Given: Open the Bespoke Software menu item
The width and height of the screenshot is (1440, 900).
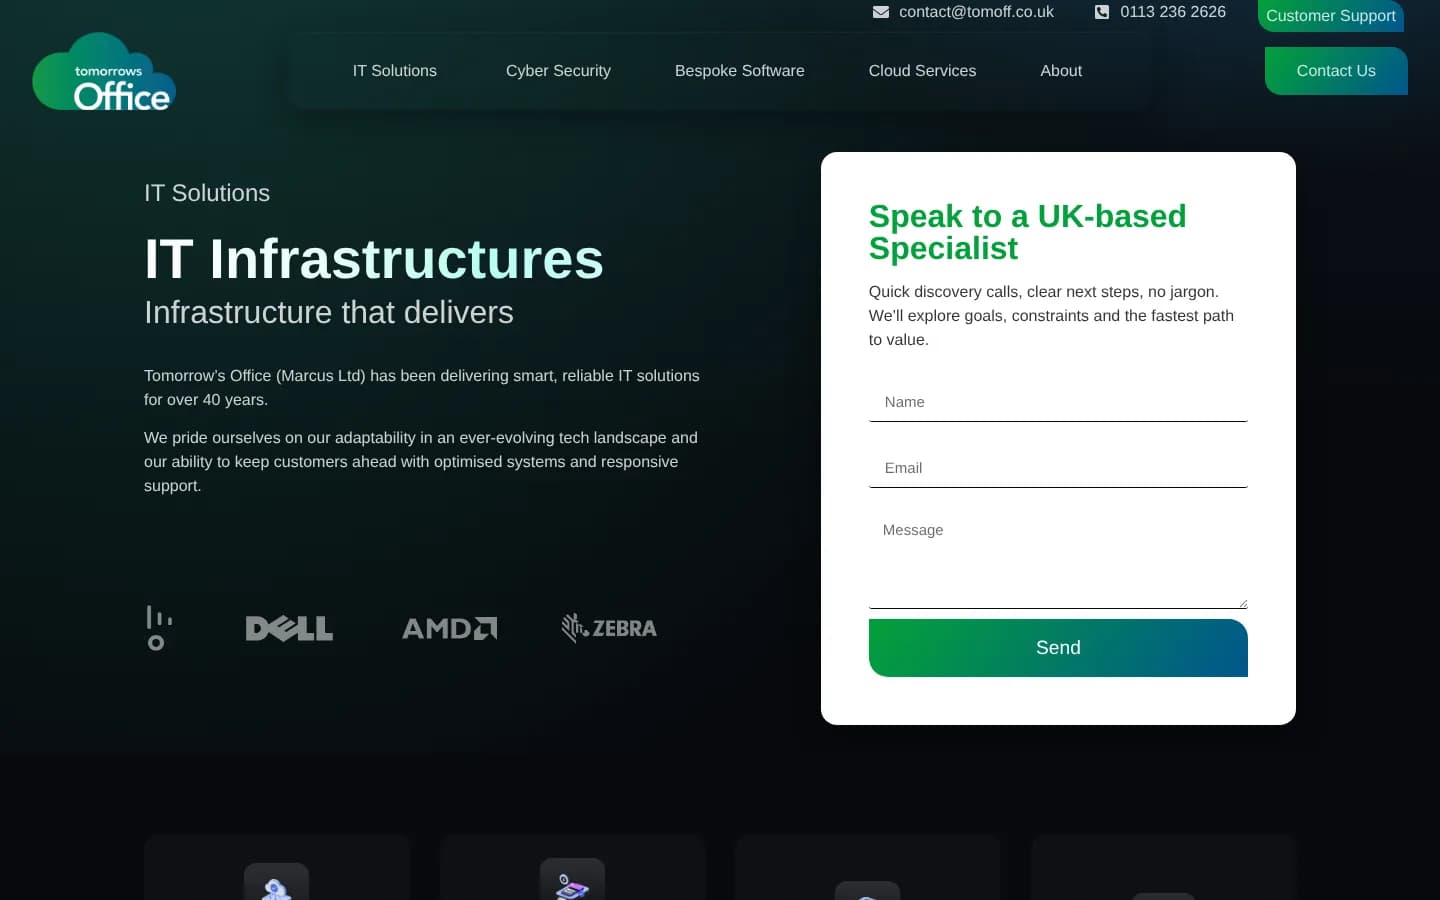Looking at the screenshot, I should click(x=740, y=71).
